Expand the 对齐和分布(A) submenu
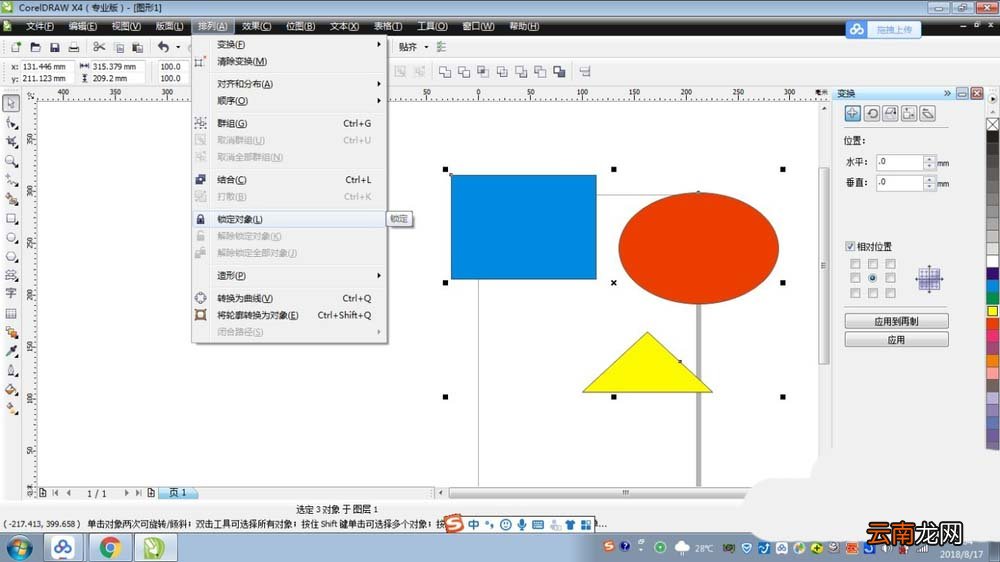Image resolution: width=1000 pixels, height=562 pixels. (289, 84)
